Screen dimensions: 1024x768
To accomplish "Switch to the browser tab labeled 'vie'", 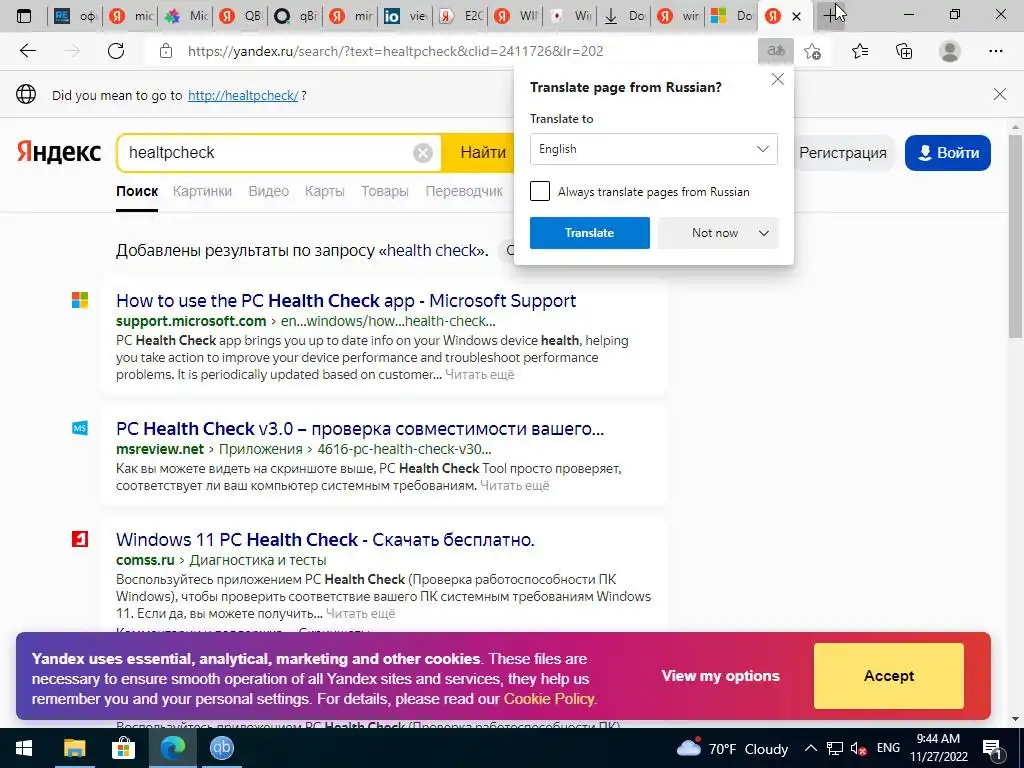I will click(x=405, y=16).
